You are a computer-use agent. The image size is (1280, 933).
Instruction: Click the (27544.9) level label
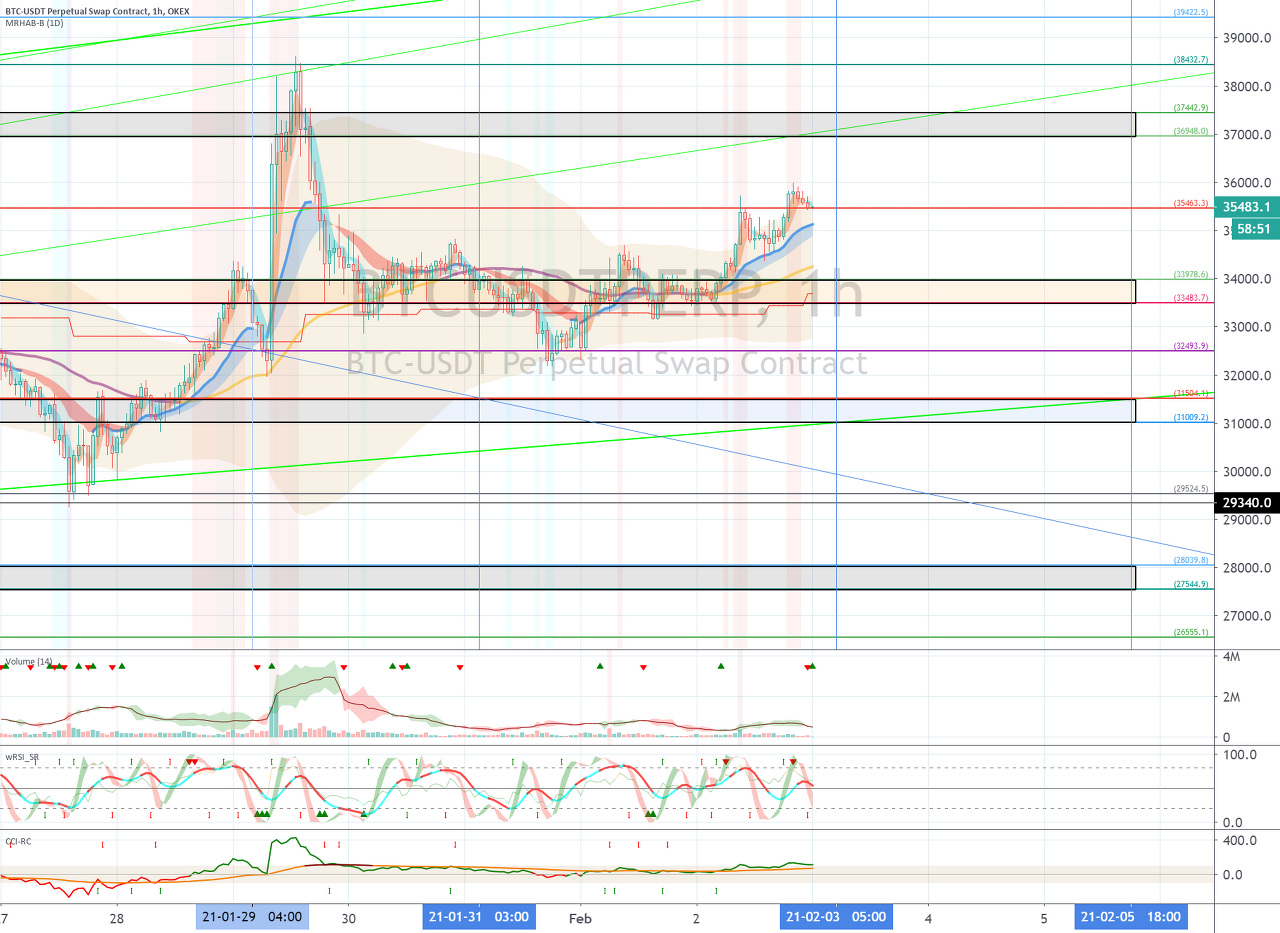[x=1190, y=584]
